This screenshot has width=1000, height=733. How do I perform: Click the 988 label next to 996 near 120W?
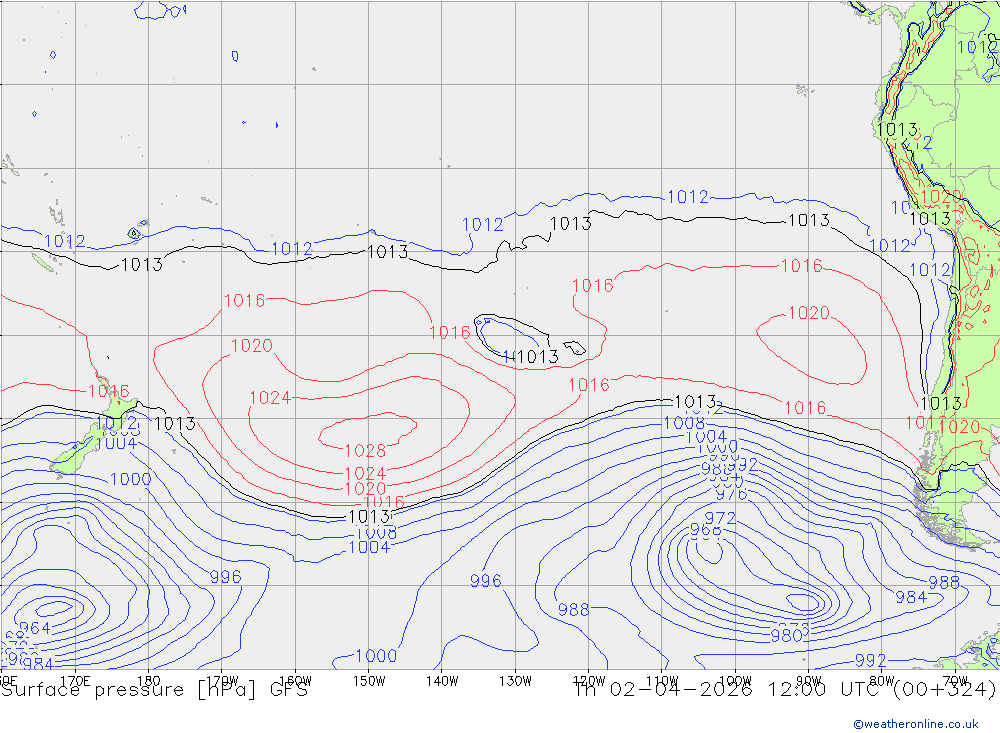573,610
